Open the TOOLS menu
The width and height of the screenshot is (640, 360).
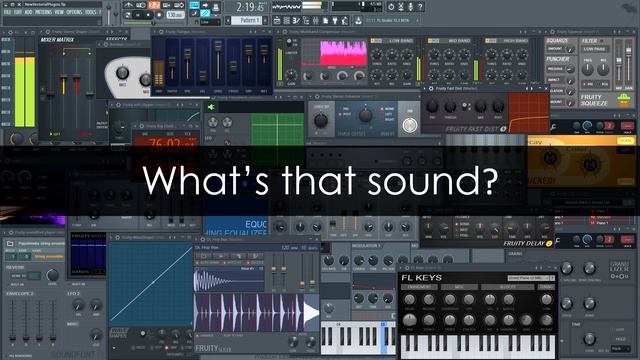click(x=90, y=13)
